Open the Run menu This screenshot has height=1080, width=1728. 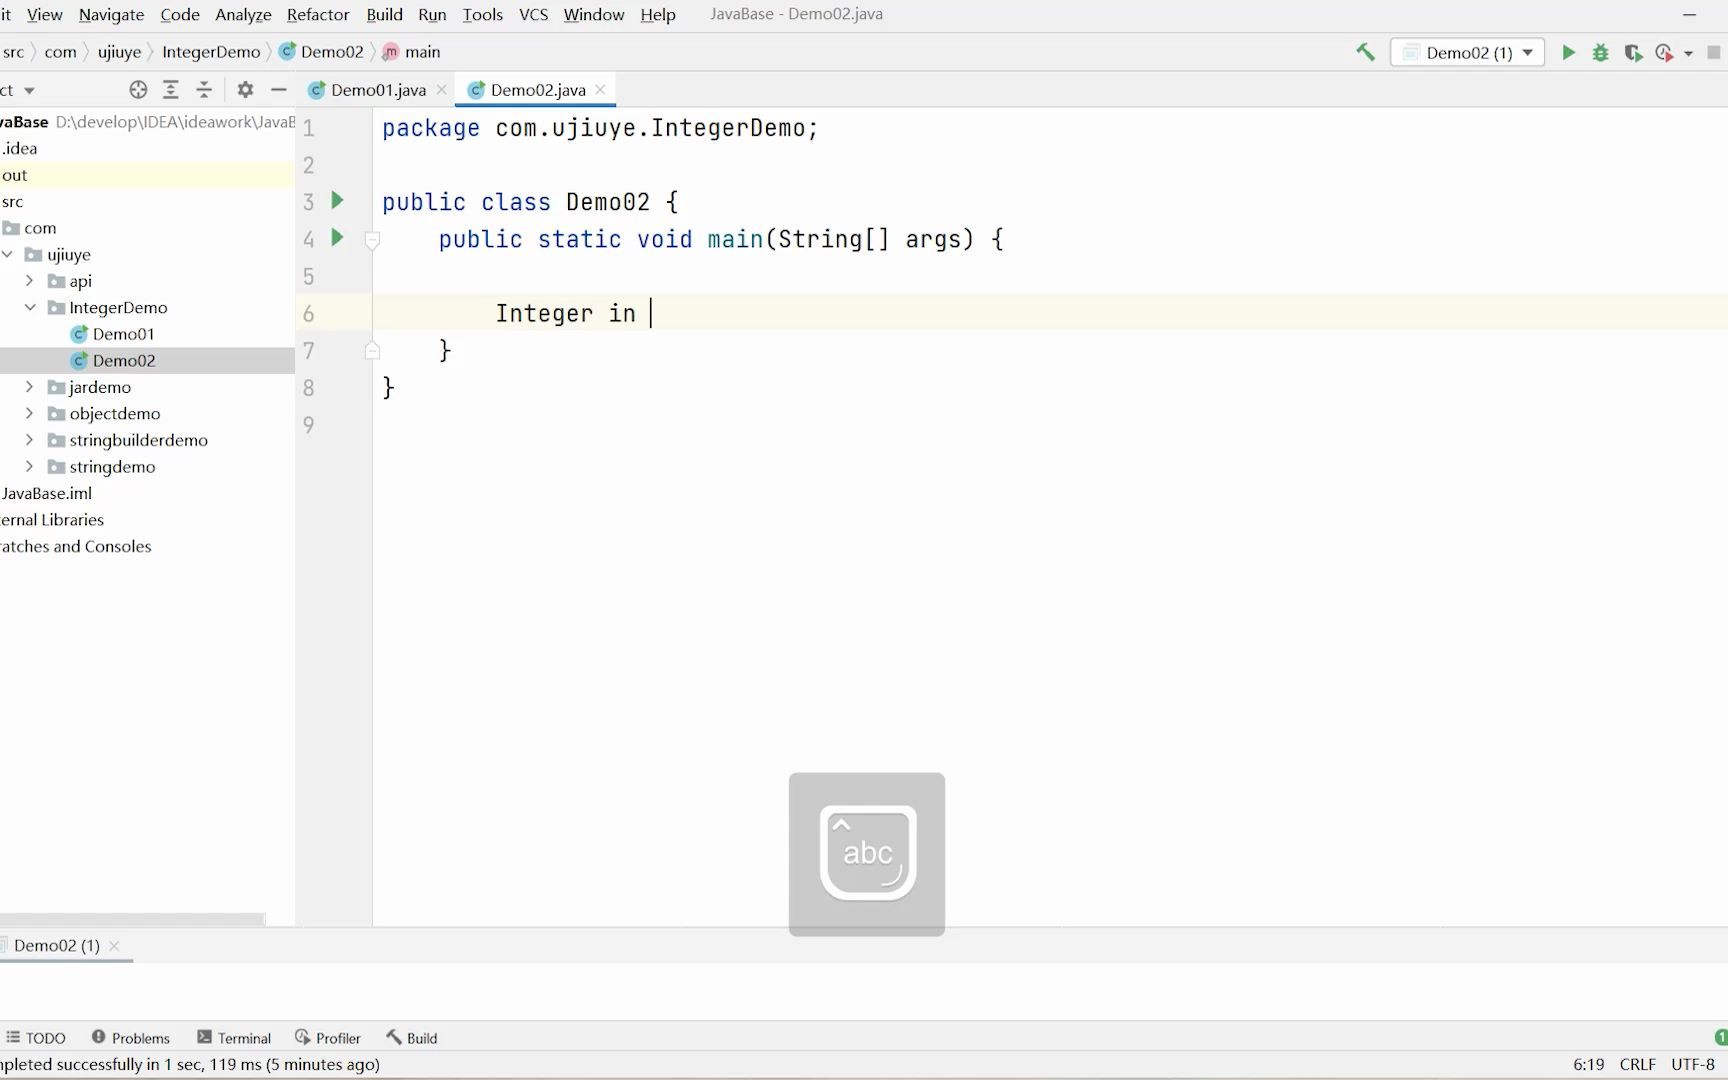pos(432,14)
